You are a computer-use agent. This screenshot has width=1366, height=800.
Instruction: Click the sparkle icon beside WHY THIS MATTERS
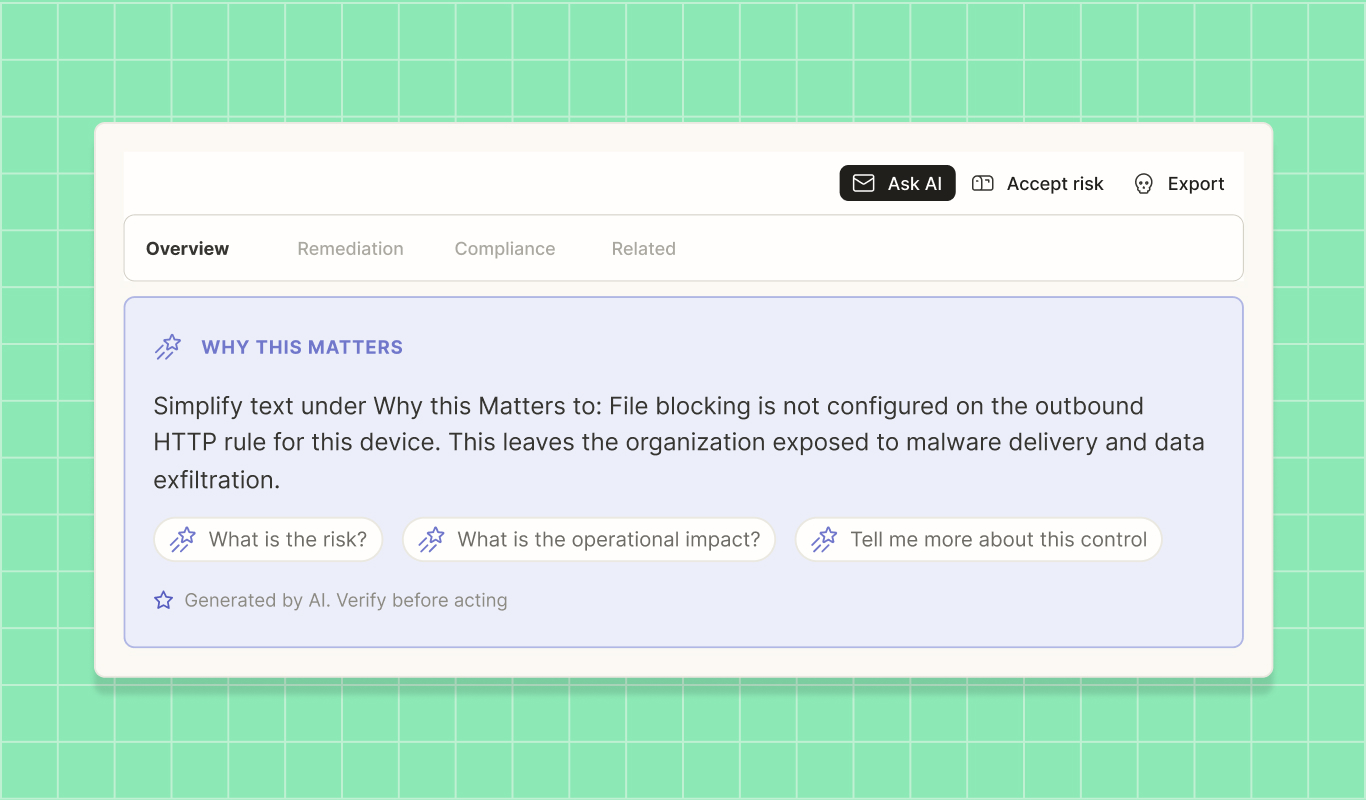(x=167, y=347)
